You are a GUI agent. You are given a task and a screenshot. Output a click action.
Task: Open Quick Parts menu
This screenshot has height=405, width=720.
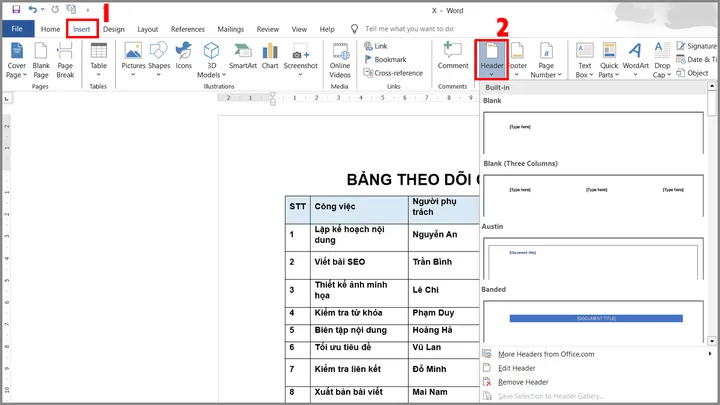tap(609, 60)
